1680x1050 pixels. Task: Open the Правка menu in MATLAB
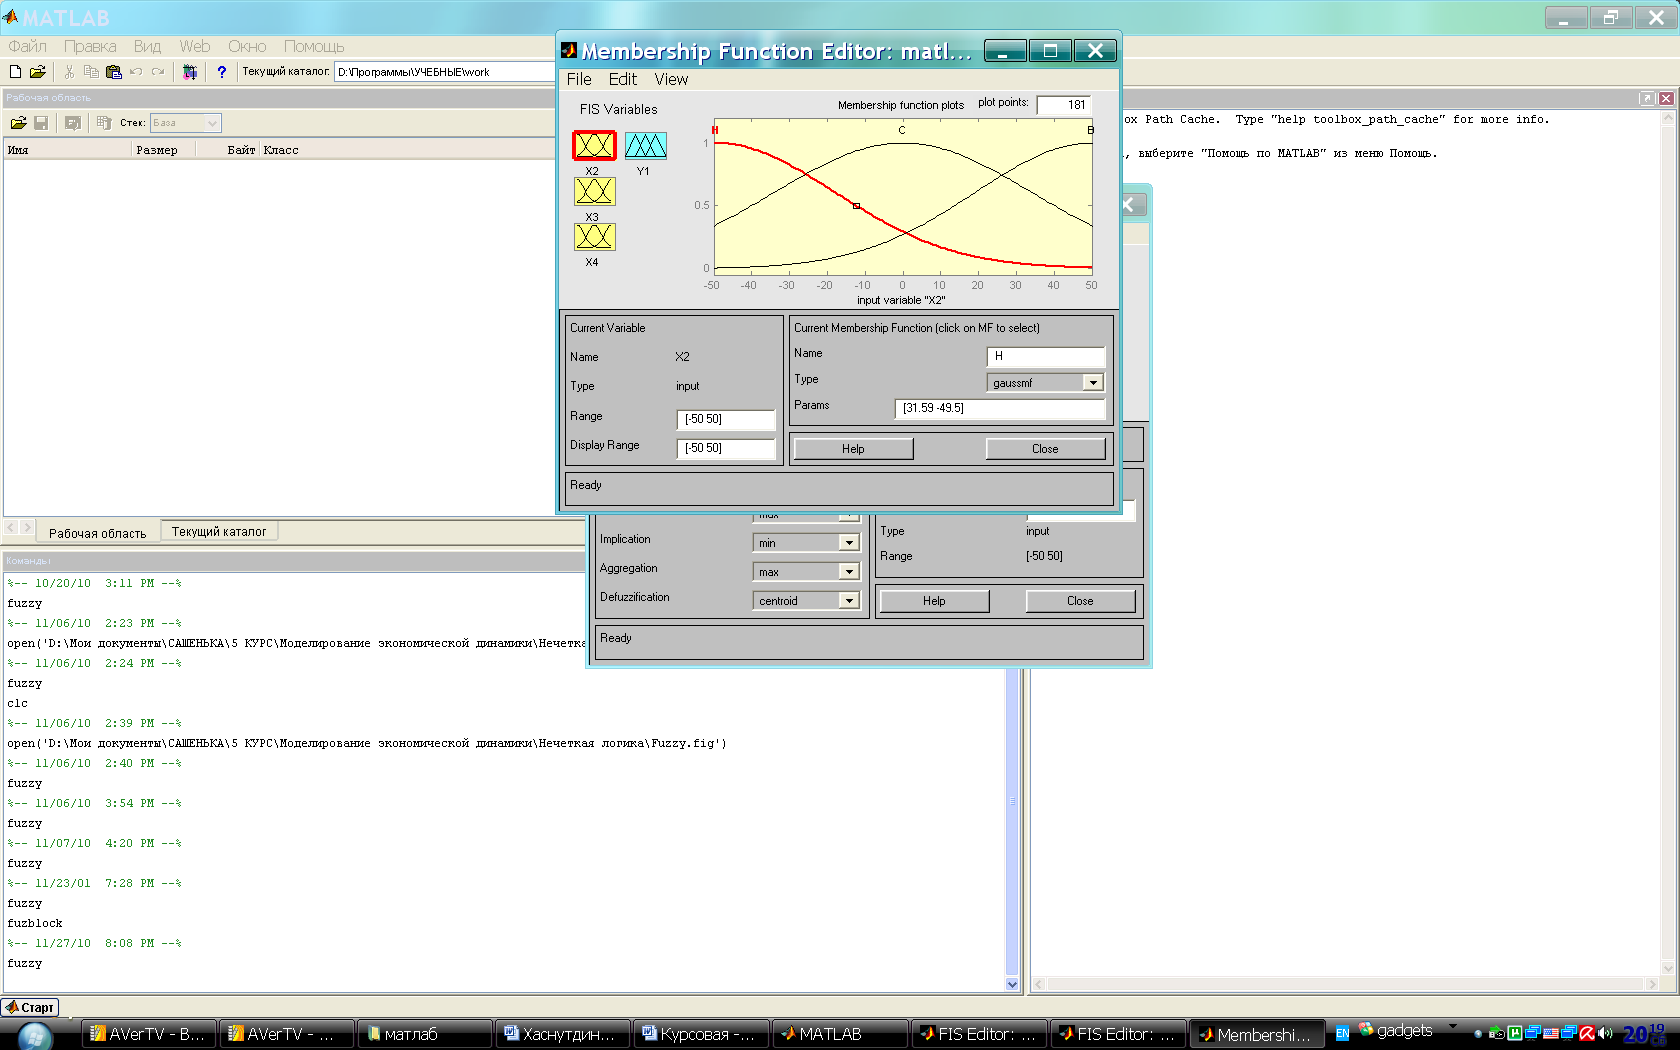[90, 46]
